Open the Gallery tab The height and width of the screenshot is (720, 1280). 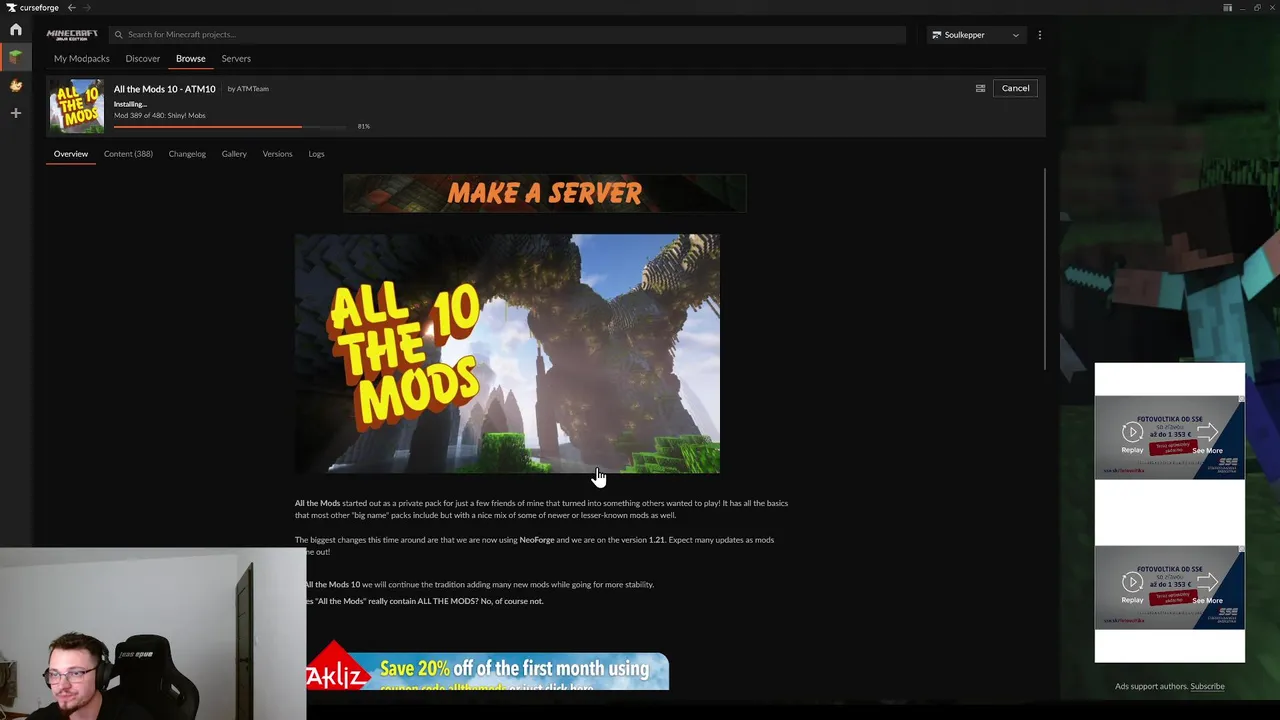tap(234, 154)
